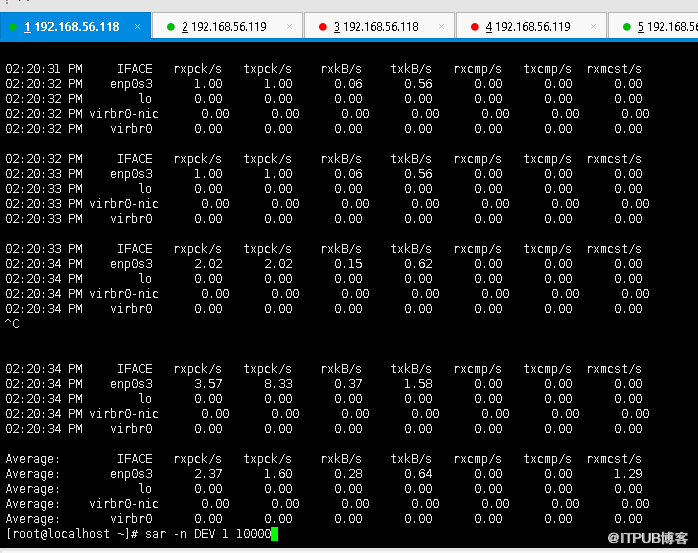Close tab 4 192.168.56.119
This screenshot has width=698, height=553.
[x=594, y=27]
